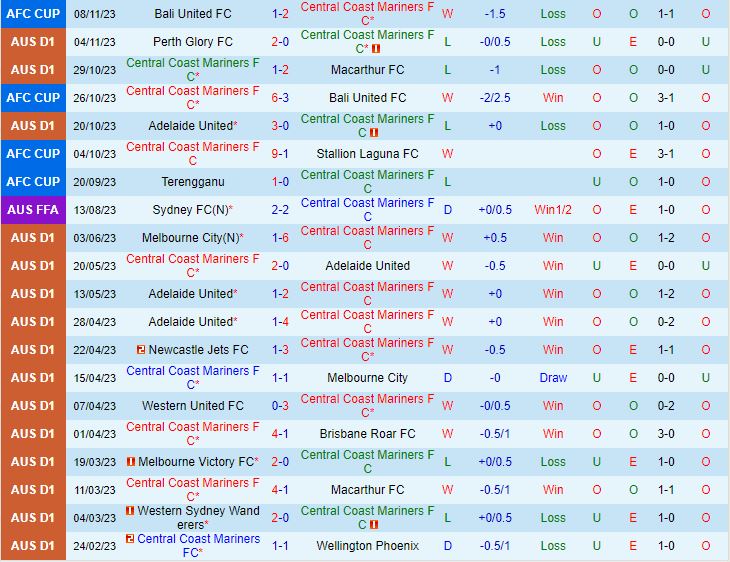Screen dimensions: 730x562
Task: Open Central Coast Mariners FC on 15/04/23
Action: click(193, 378)
